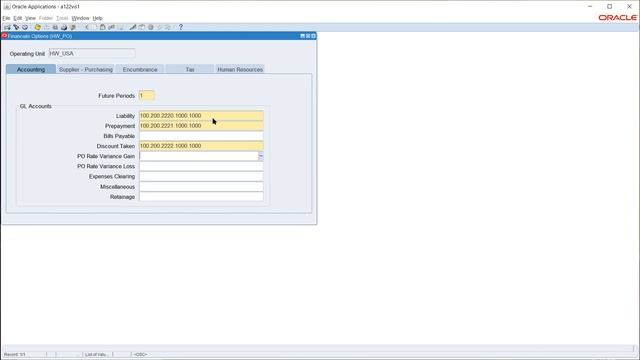
Task: Click the Discount Taken account field
Action: 201,146
